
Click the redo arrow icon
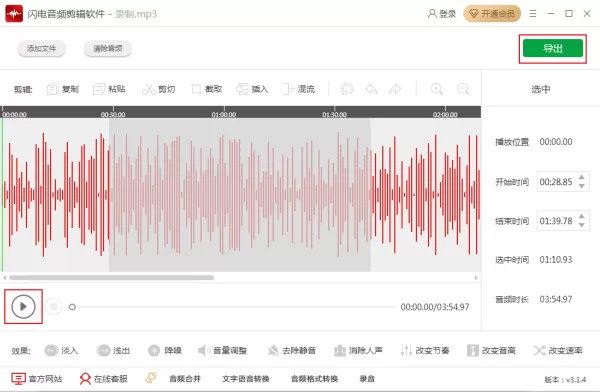click(395, 89)
